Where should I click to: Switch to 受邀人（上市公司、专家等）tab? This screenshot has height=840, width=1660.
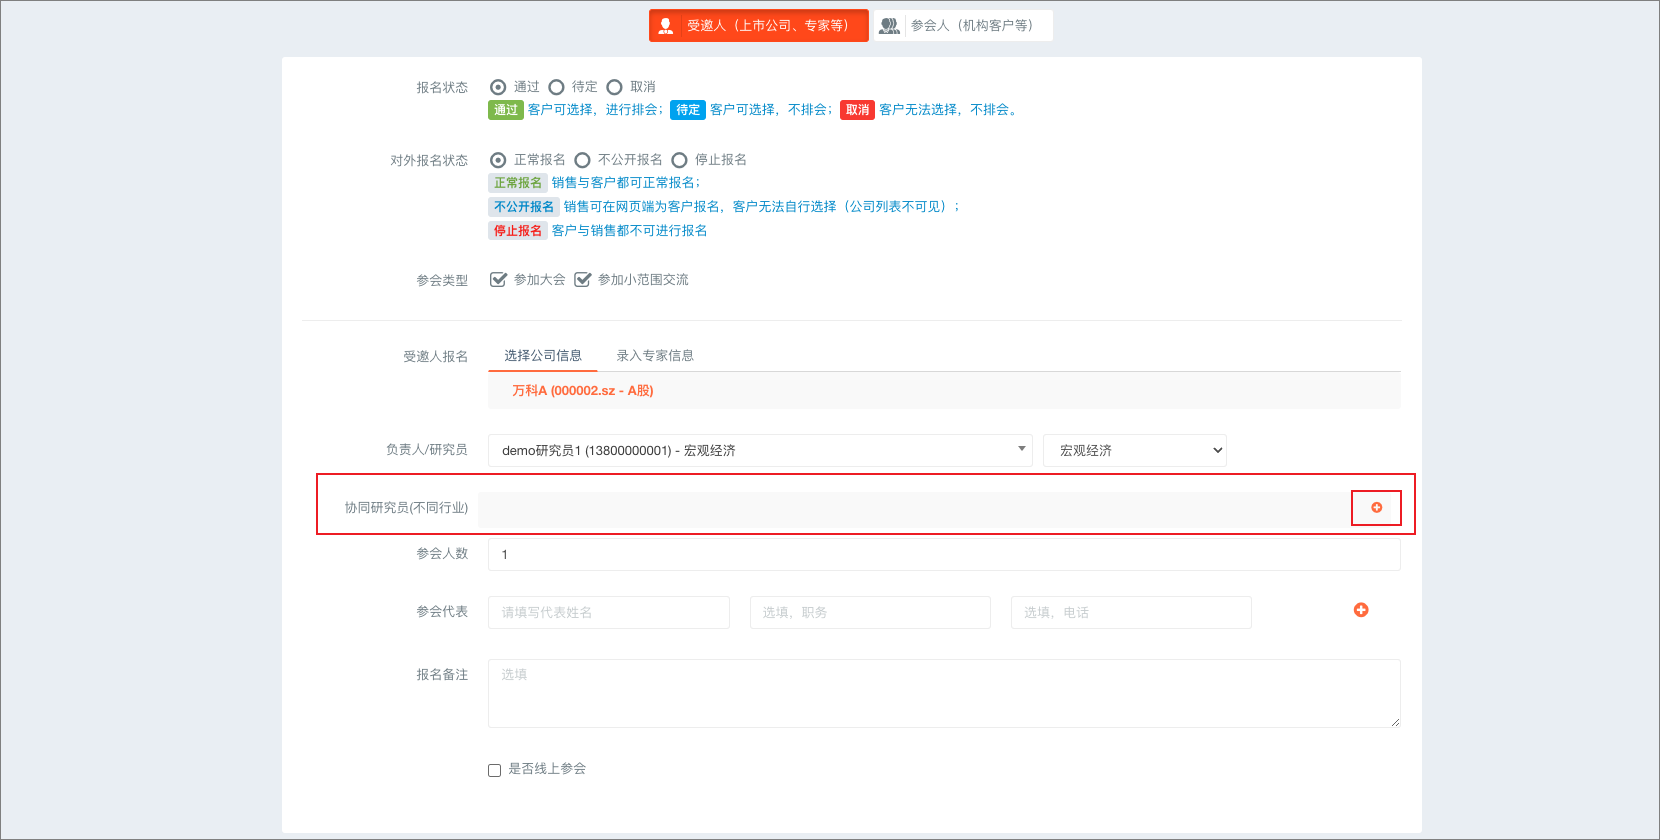(x=759, y=26)
